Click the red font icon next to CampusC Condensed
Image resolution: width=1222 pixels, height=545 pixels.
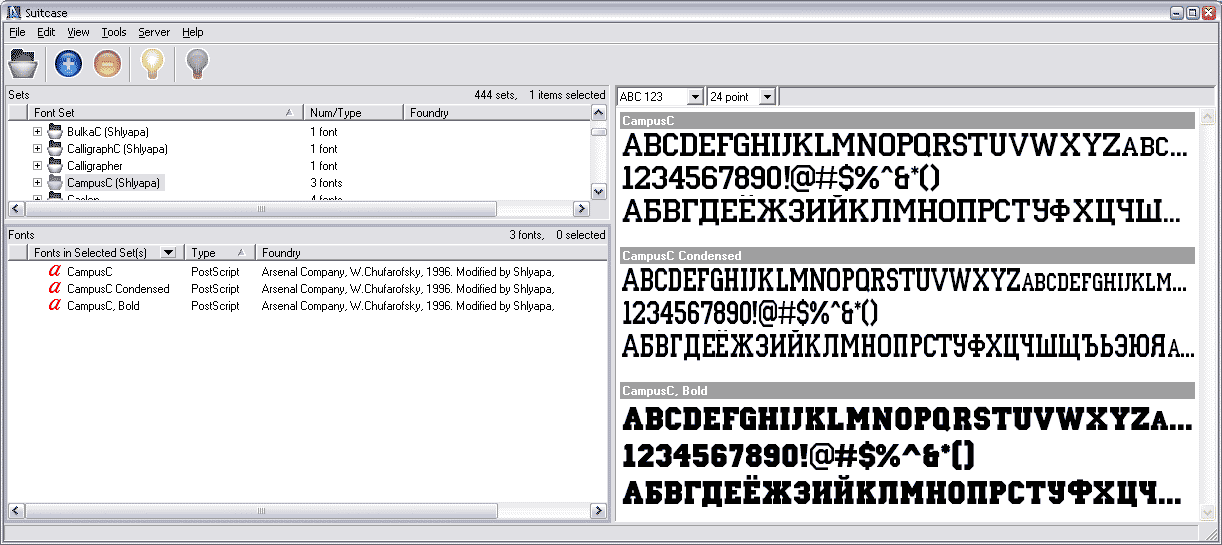pyautogui.click(x=55, y=288)
